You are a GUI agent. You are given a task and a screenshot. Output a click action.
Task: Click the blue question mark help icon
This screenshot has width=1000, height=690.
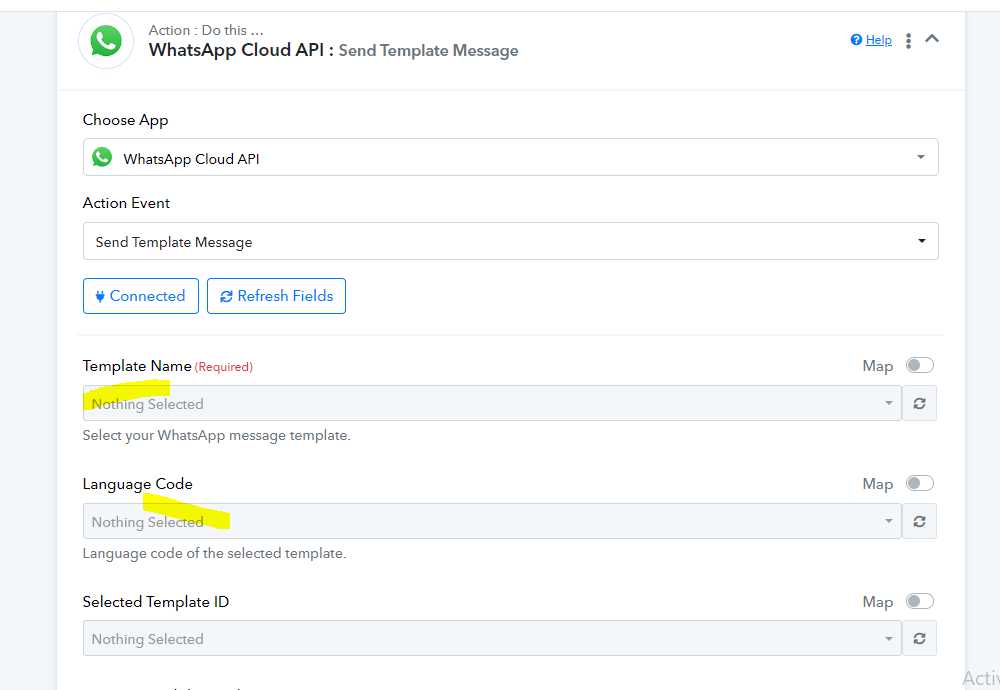[857, 40]
